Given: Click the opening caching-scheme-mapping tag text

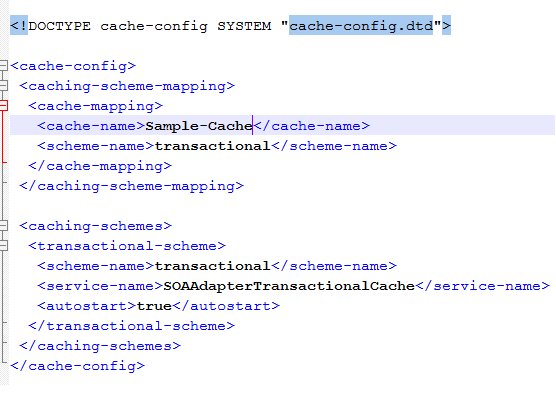Looking at the screenshot, I should point(127,86).
